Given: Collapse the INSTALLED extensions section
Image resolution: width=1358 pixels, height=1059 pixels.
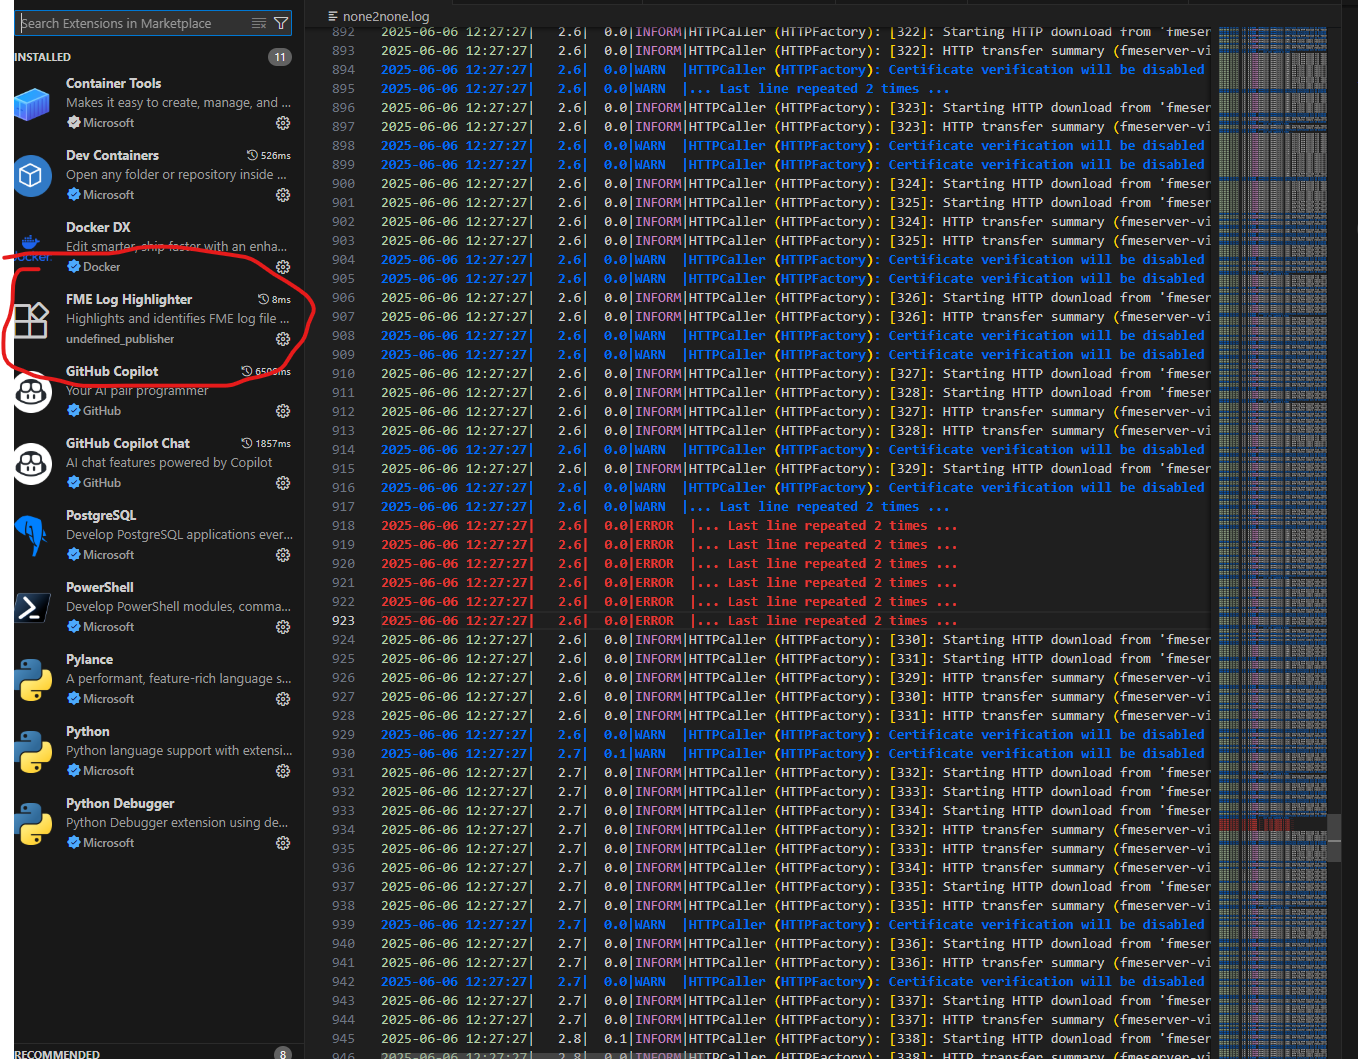Looking at the screenshot, I should point(43,57).
